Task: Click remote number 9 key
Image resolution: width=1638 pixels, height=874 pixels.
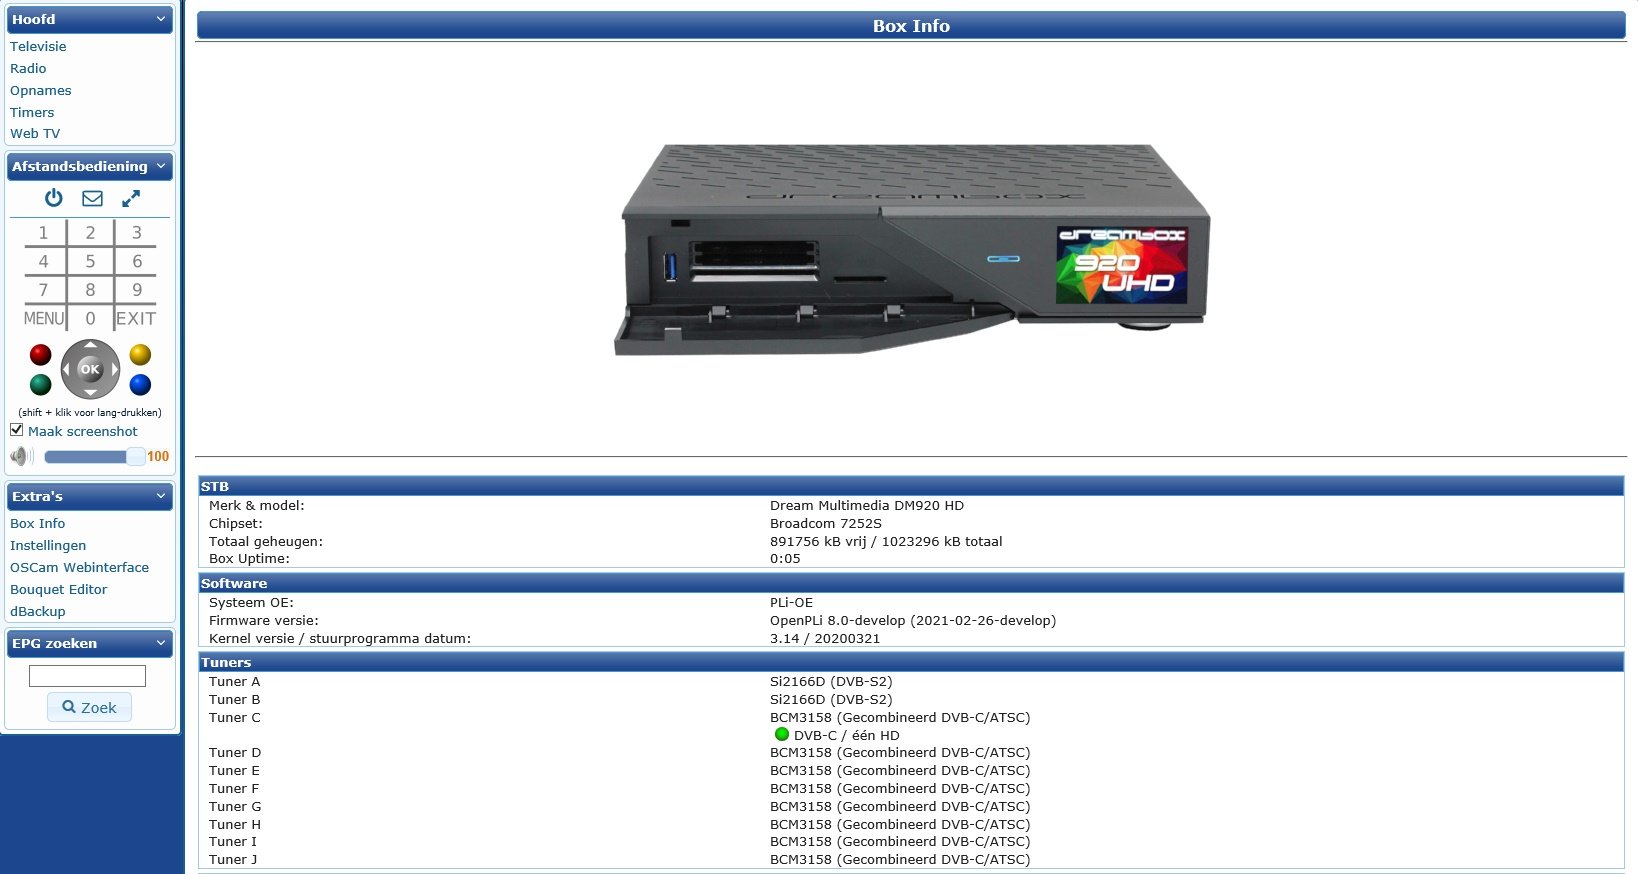Action: (137, 290)
